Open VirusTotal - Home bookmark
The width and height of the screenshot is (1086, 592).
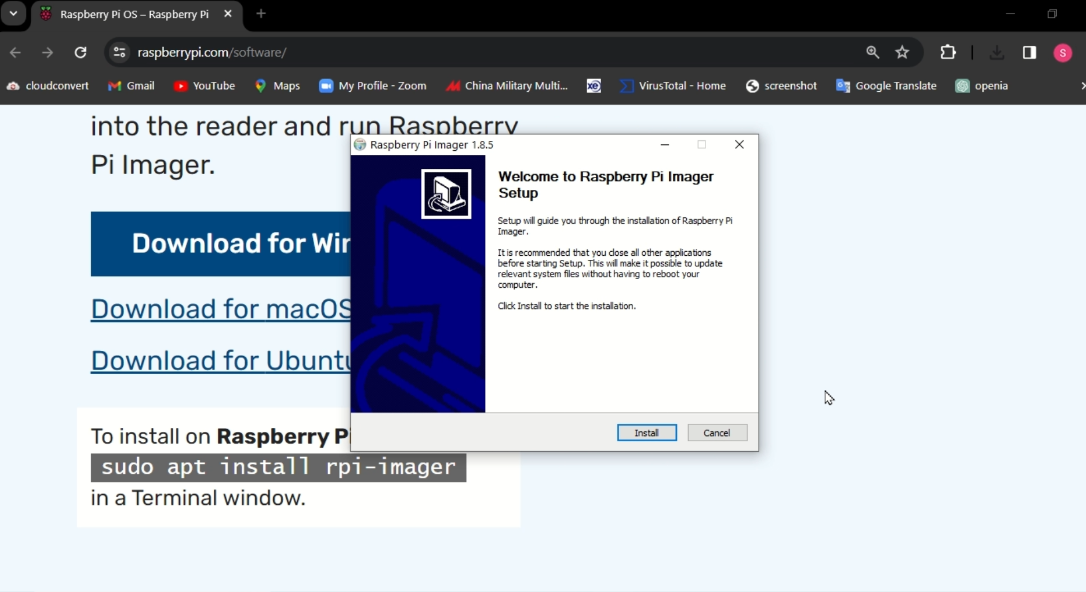click(673, 86)
